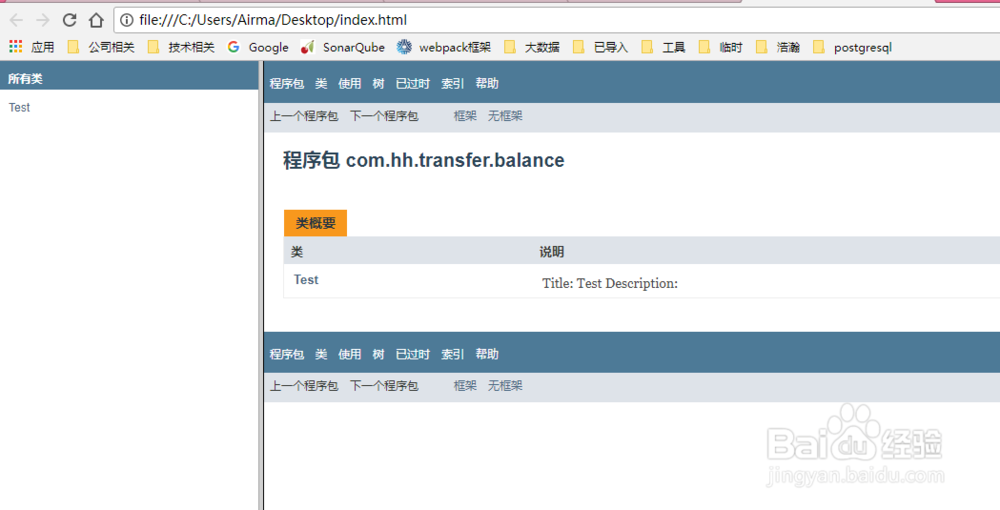Click 'Title: Test Description:' table cell
Image resolution: width=1000 pixels, height=510 pixels.
tap(610, 283)
